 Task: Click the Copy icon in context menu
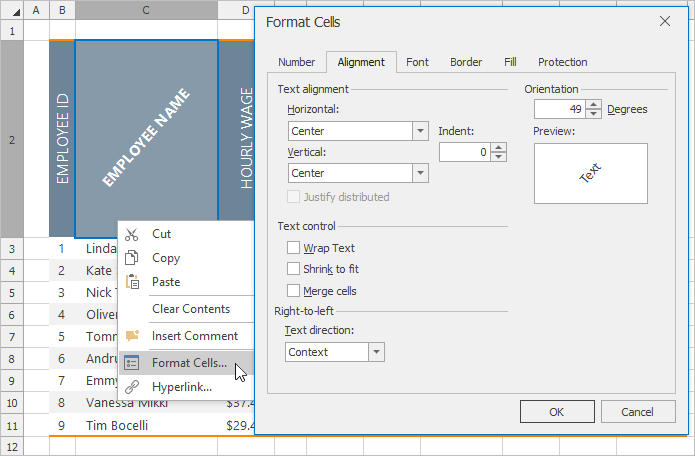[x=132, y=258]
